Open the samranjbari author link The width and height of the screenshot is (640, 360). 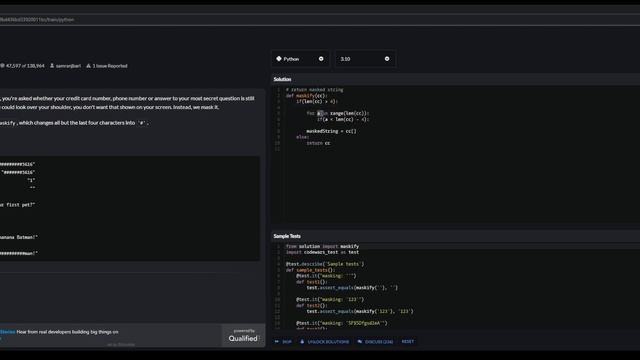click(x=68, y=66)
